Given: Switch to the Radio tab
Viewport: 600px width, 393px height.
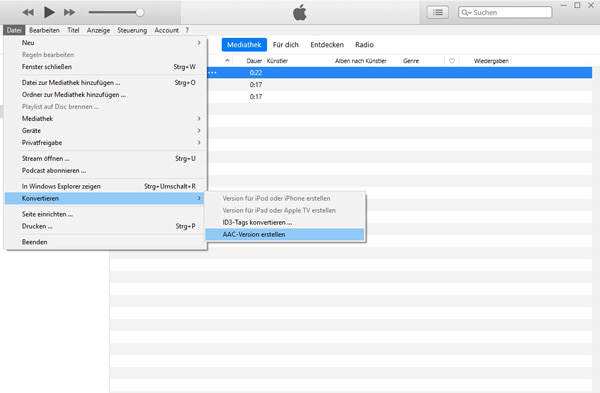Looking at the screenshot, I should coord(364,45).
